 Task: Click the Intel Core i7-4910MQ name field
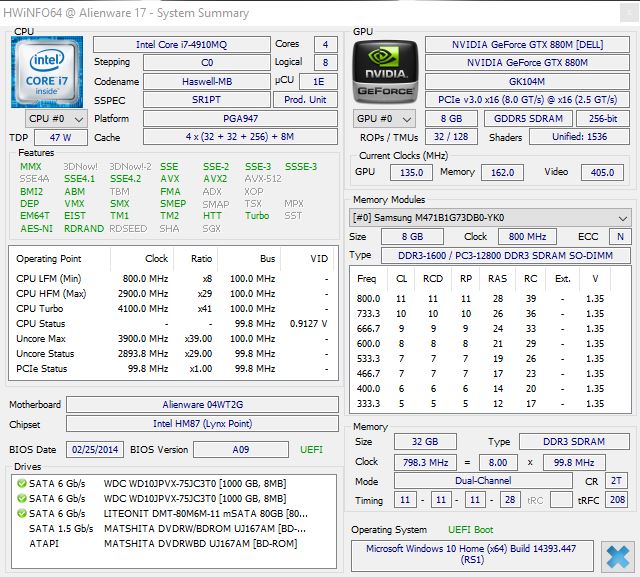pyautogui.click(x=182, y=44)
